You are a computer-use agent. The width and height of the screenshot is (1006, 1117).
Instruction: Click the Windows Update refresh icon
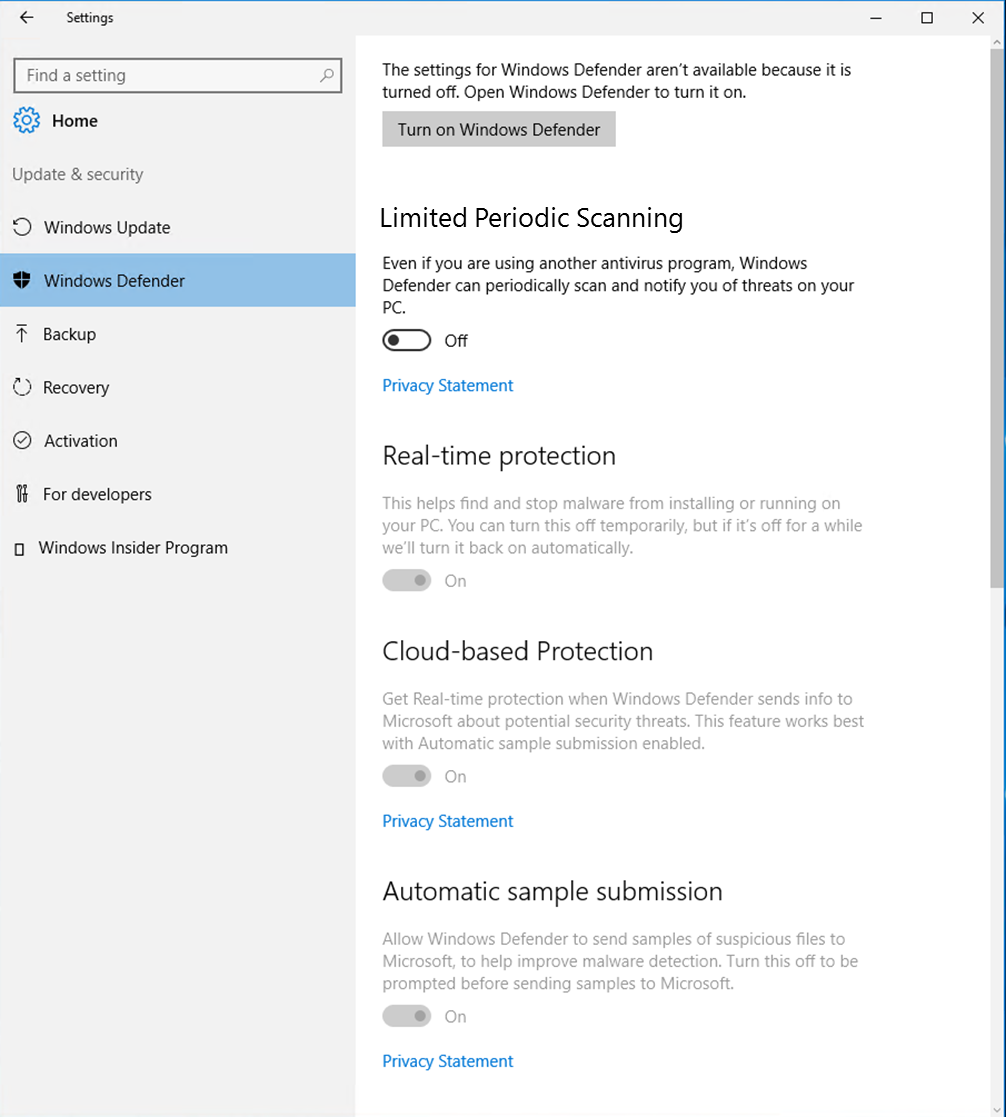point(22,227)
